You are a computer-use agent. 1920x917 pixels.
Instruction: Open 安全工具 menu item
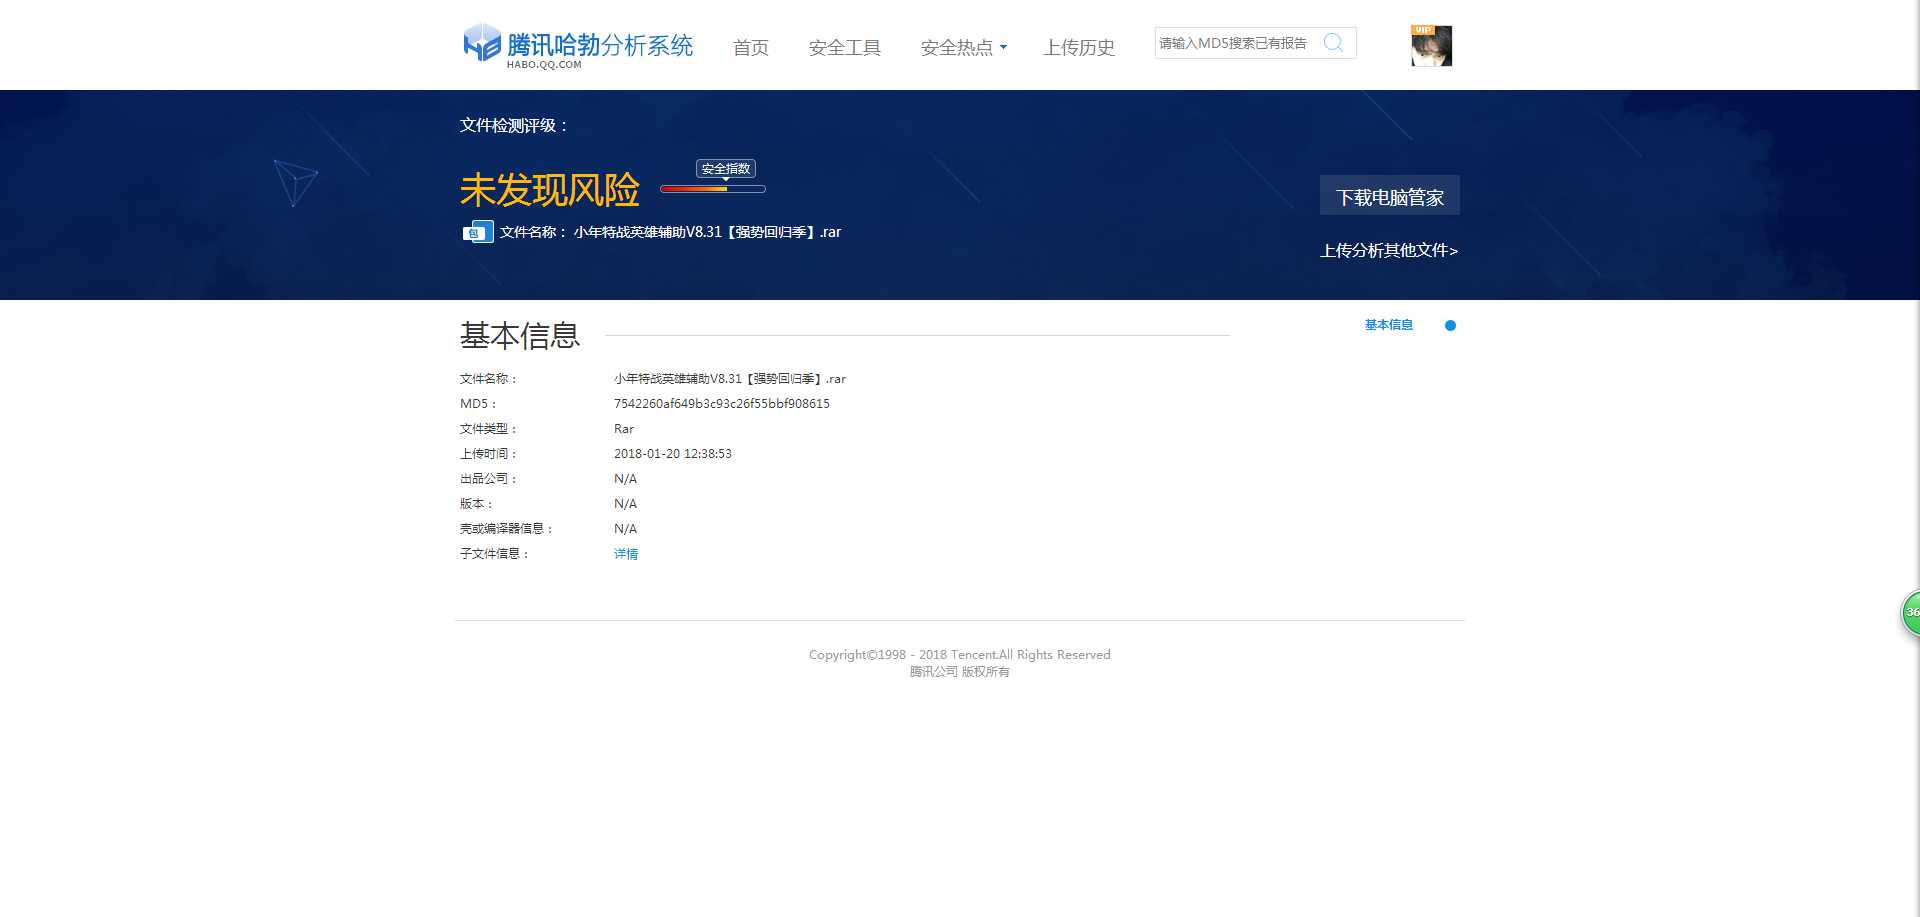point(845,47)
